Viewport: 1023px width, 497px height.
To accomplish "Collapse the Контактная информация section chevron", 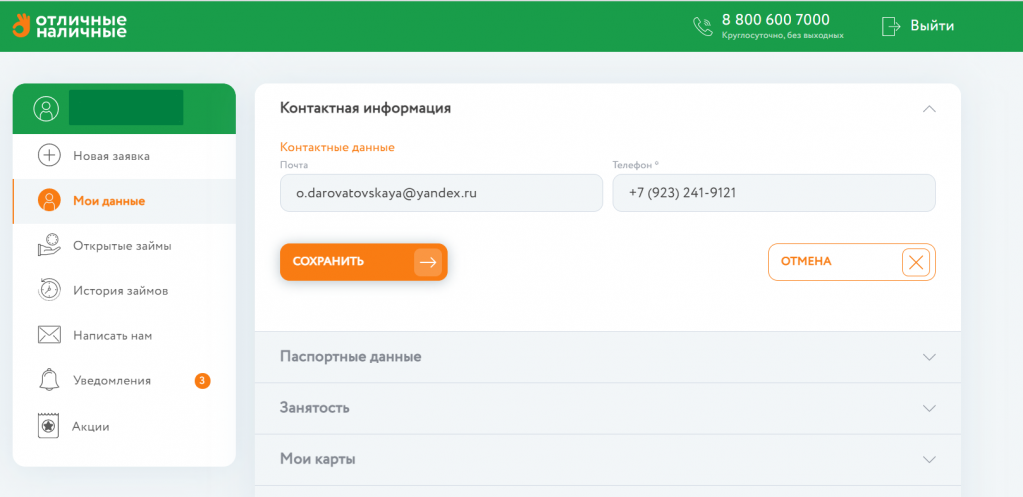I will pos(930,109).
